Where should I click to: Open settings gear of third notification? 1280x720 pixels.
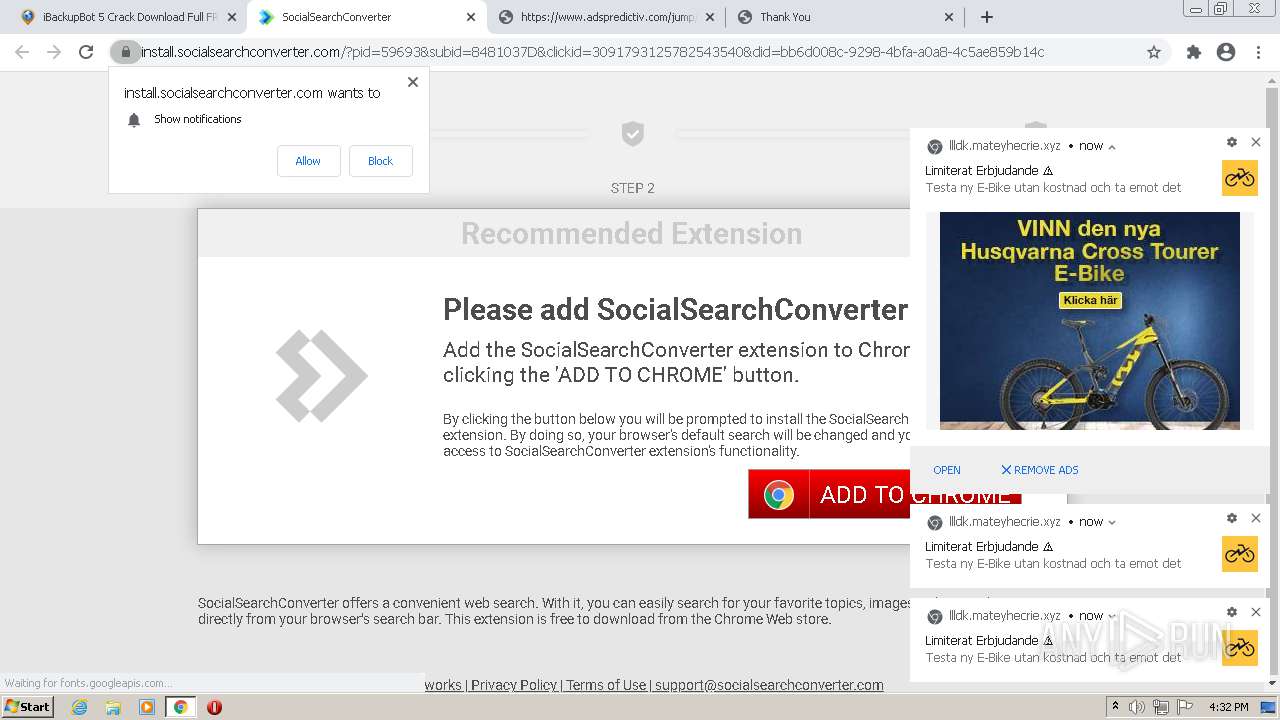pyautogui.click(x=1232, y=612)
